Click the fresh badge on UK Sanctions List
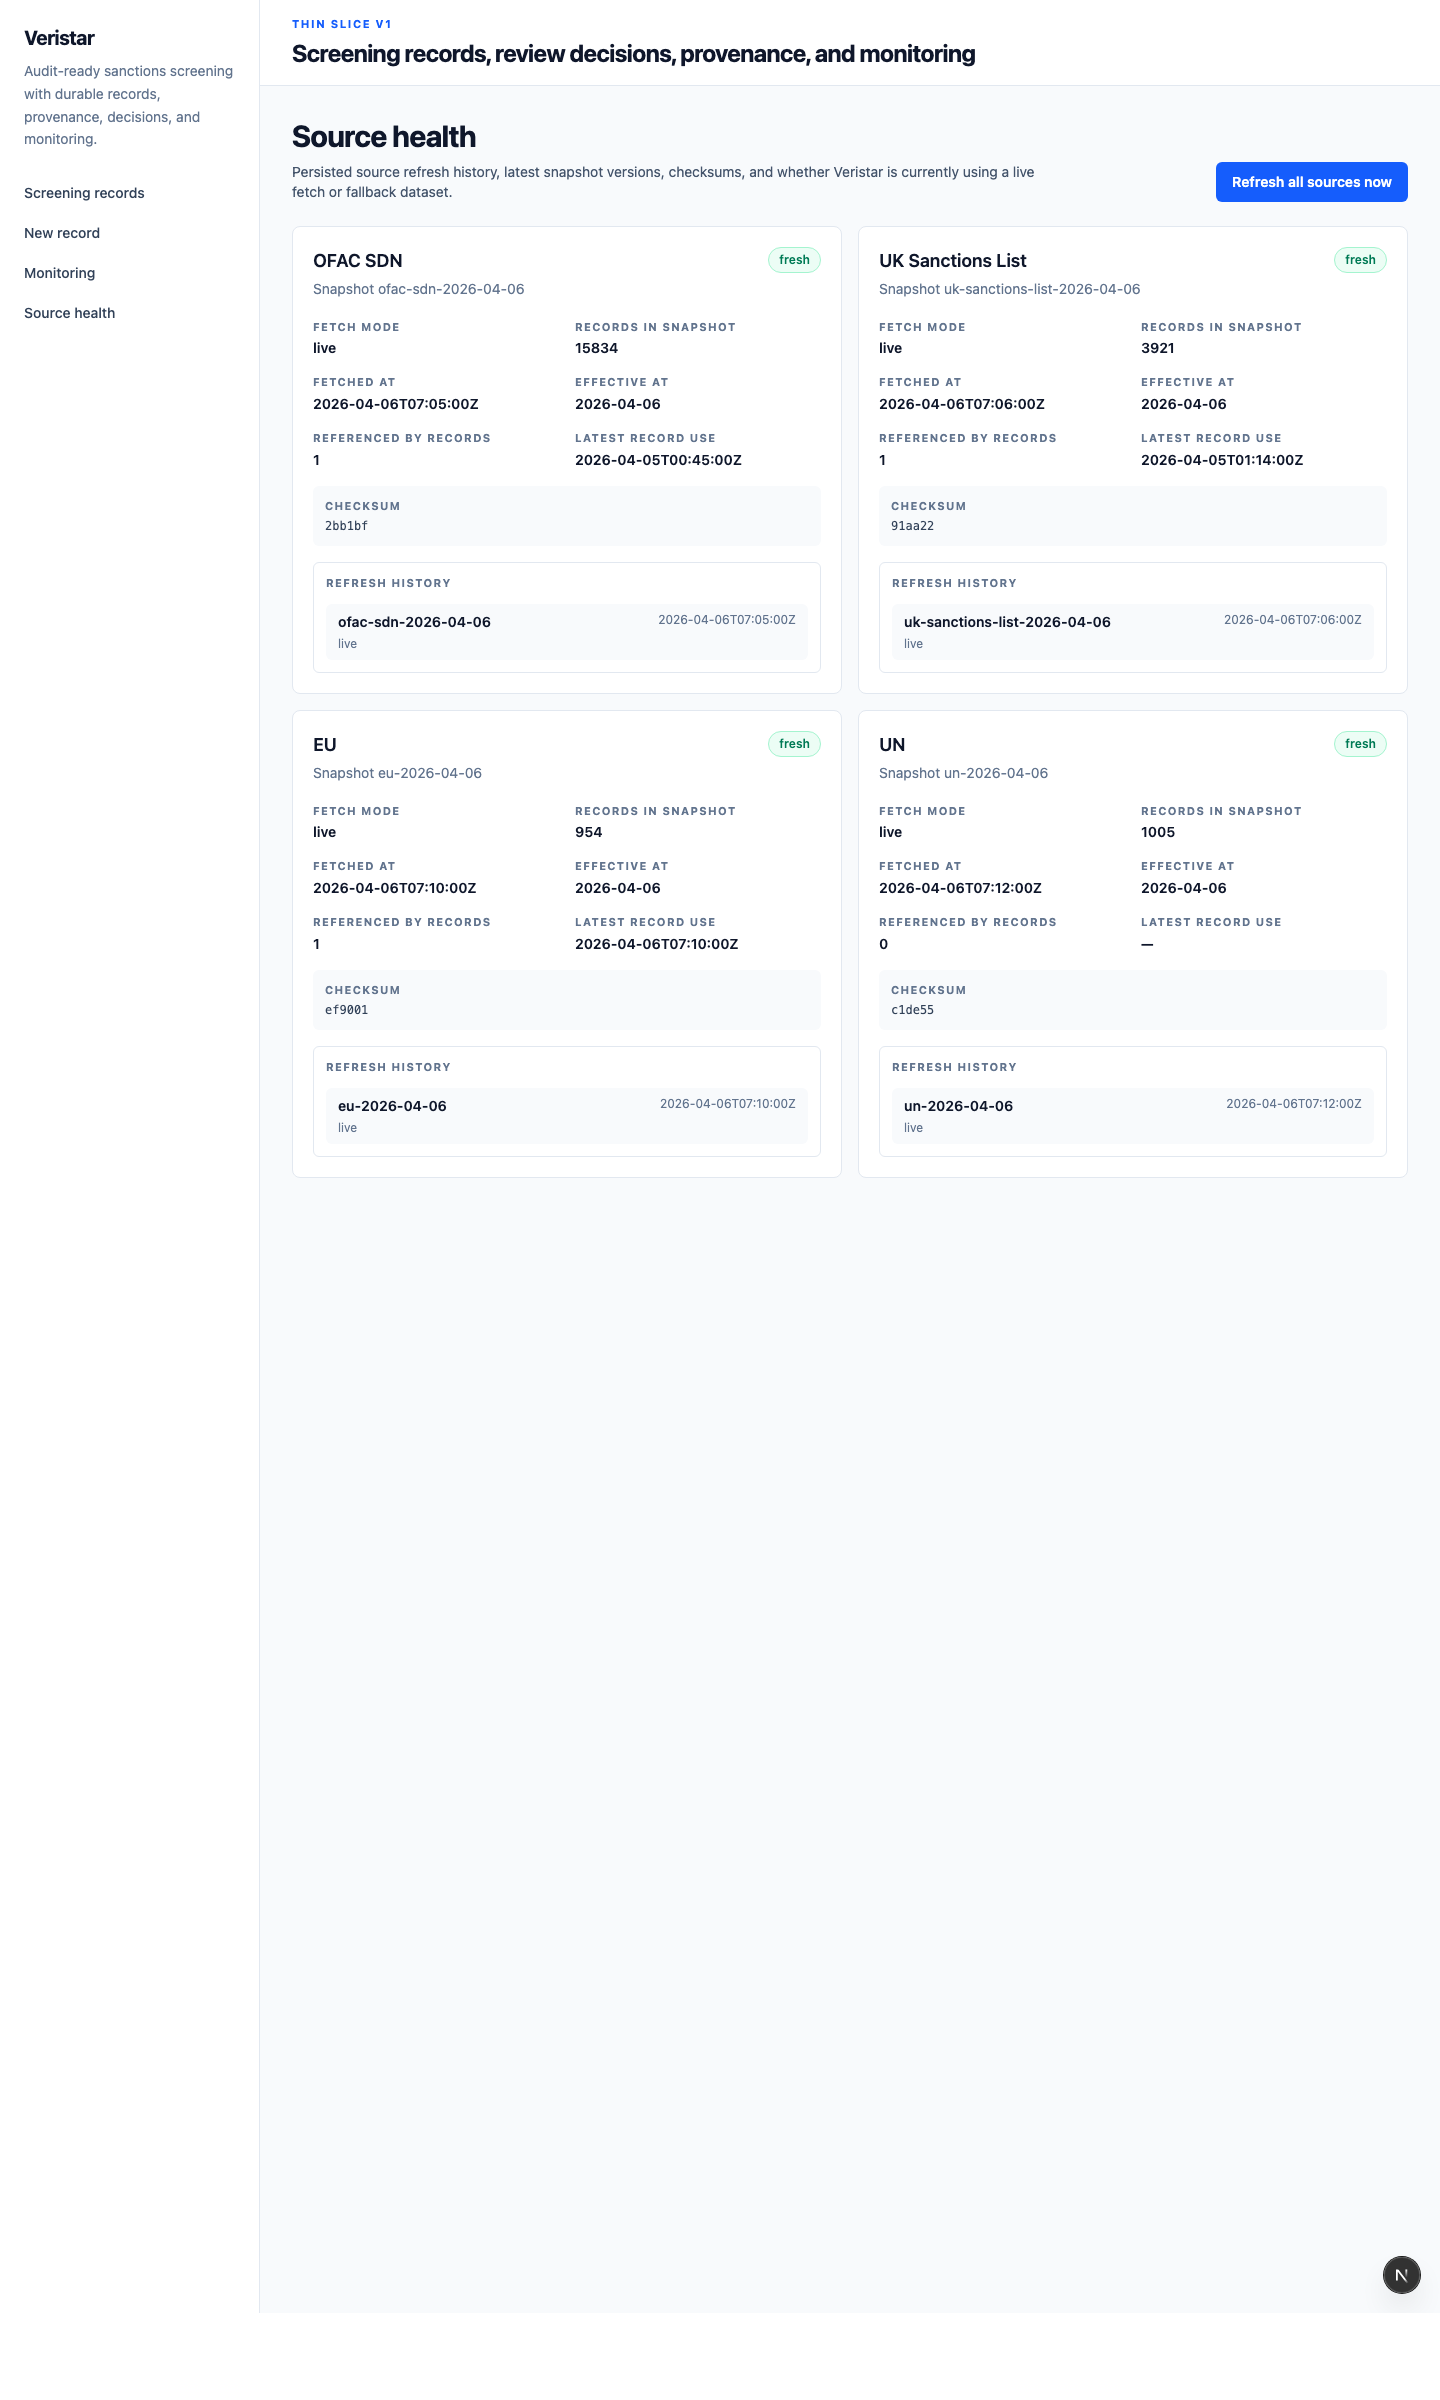1440x2400 pixels. (x=1359, y=259)
